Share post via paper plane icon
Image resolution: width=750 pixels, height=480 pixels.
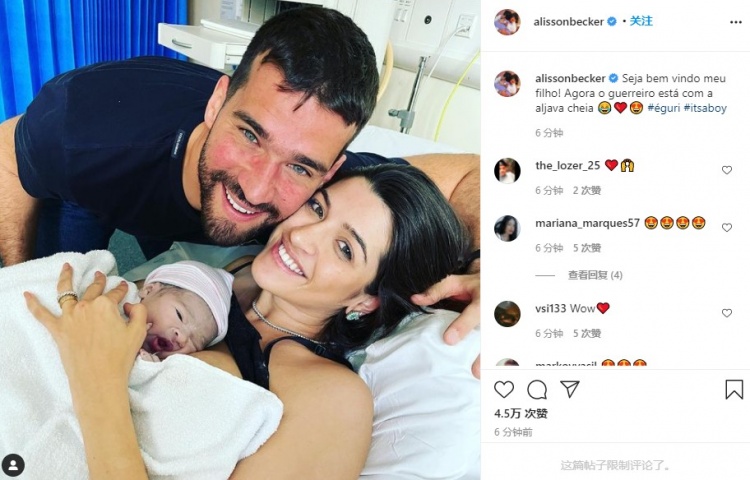(570, 389)
